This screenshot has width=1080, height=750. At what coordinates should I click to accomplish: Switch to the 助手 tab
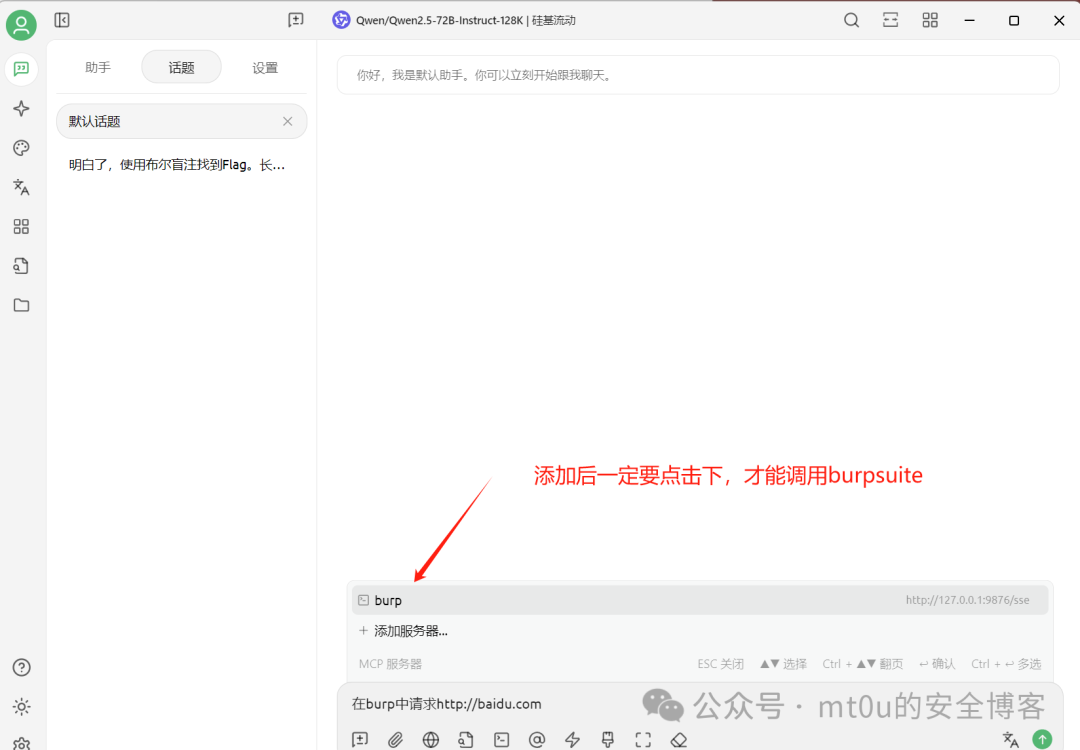(x=98, y=67)
